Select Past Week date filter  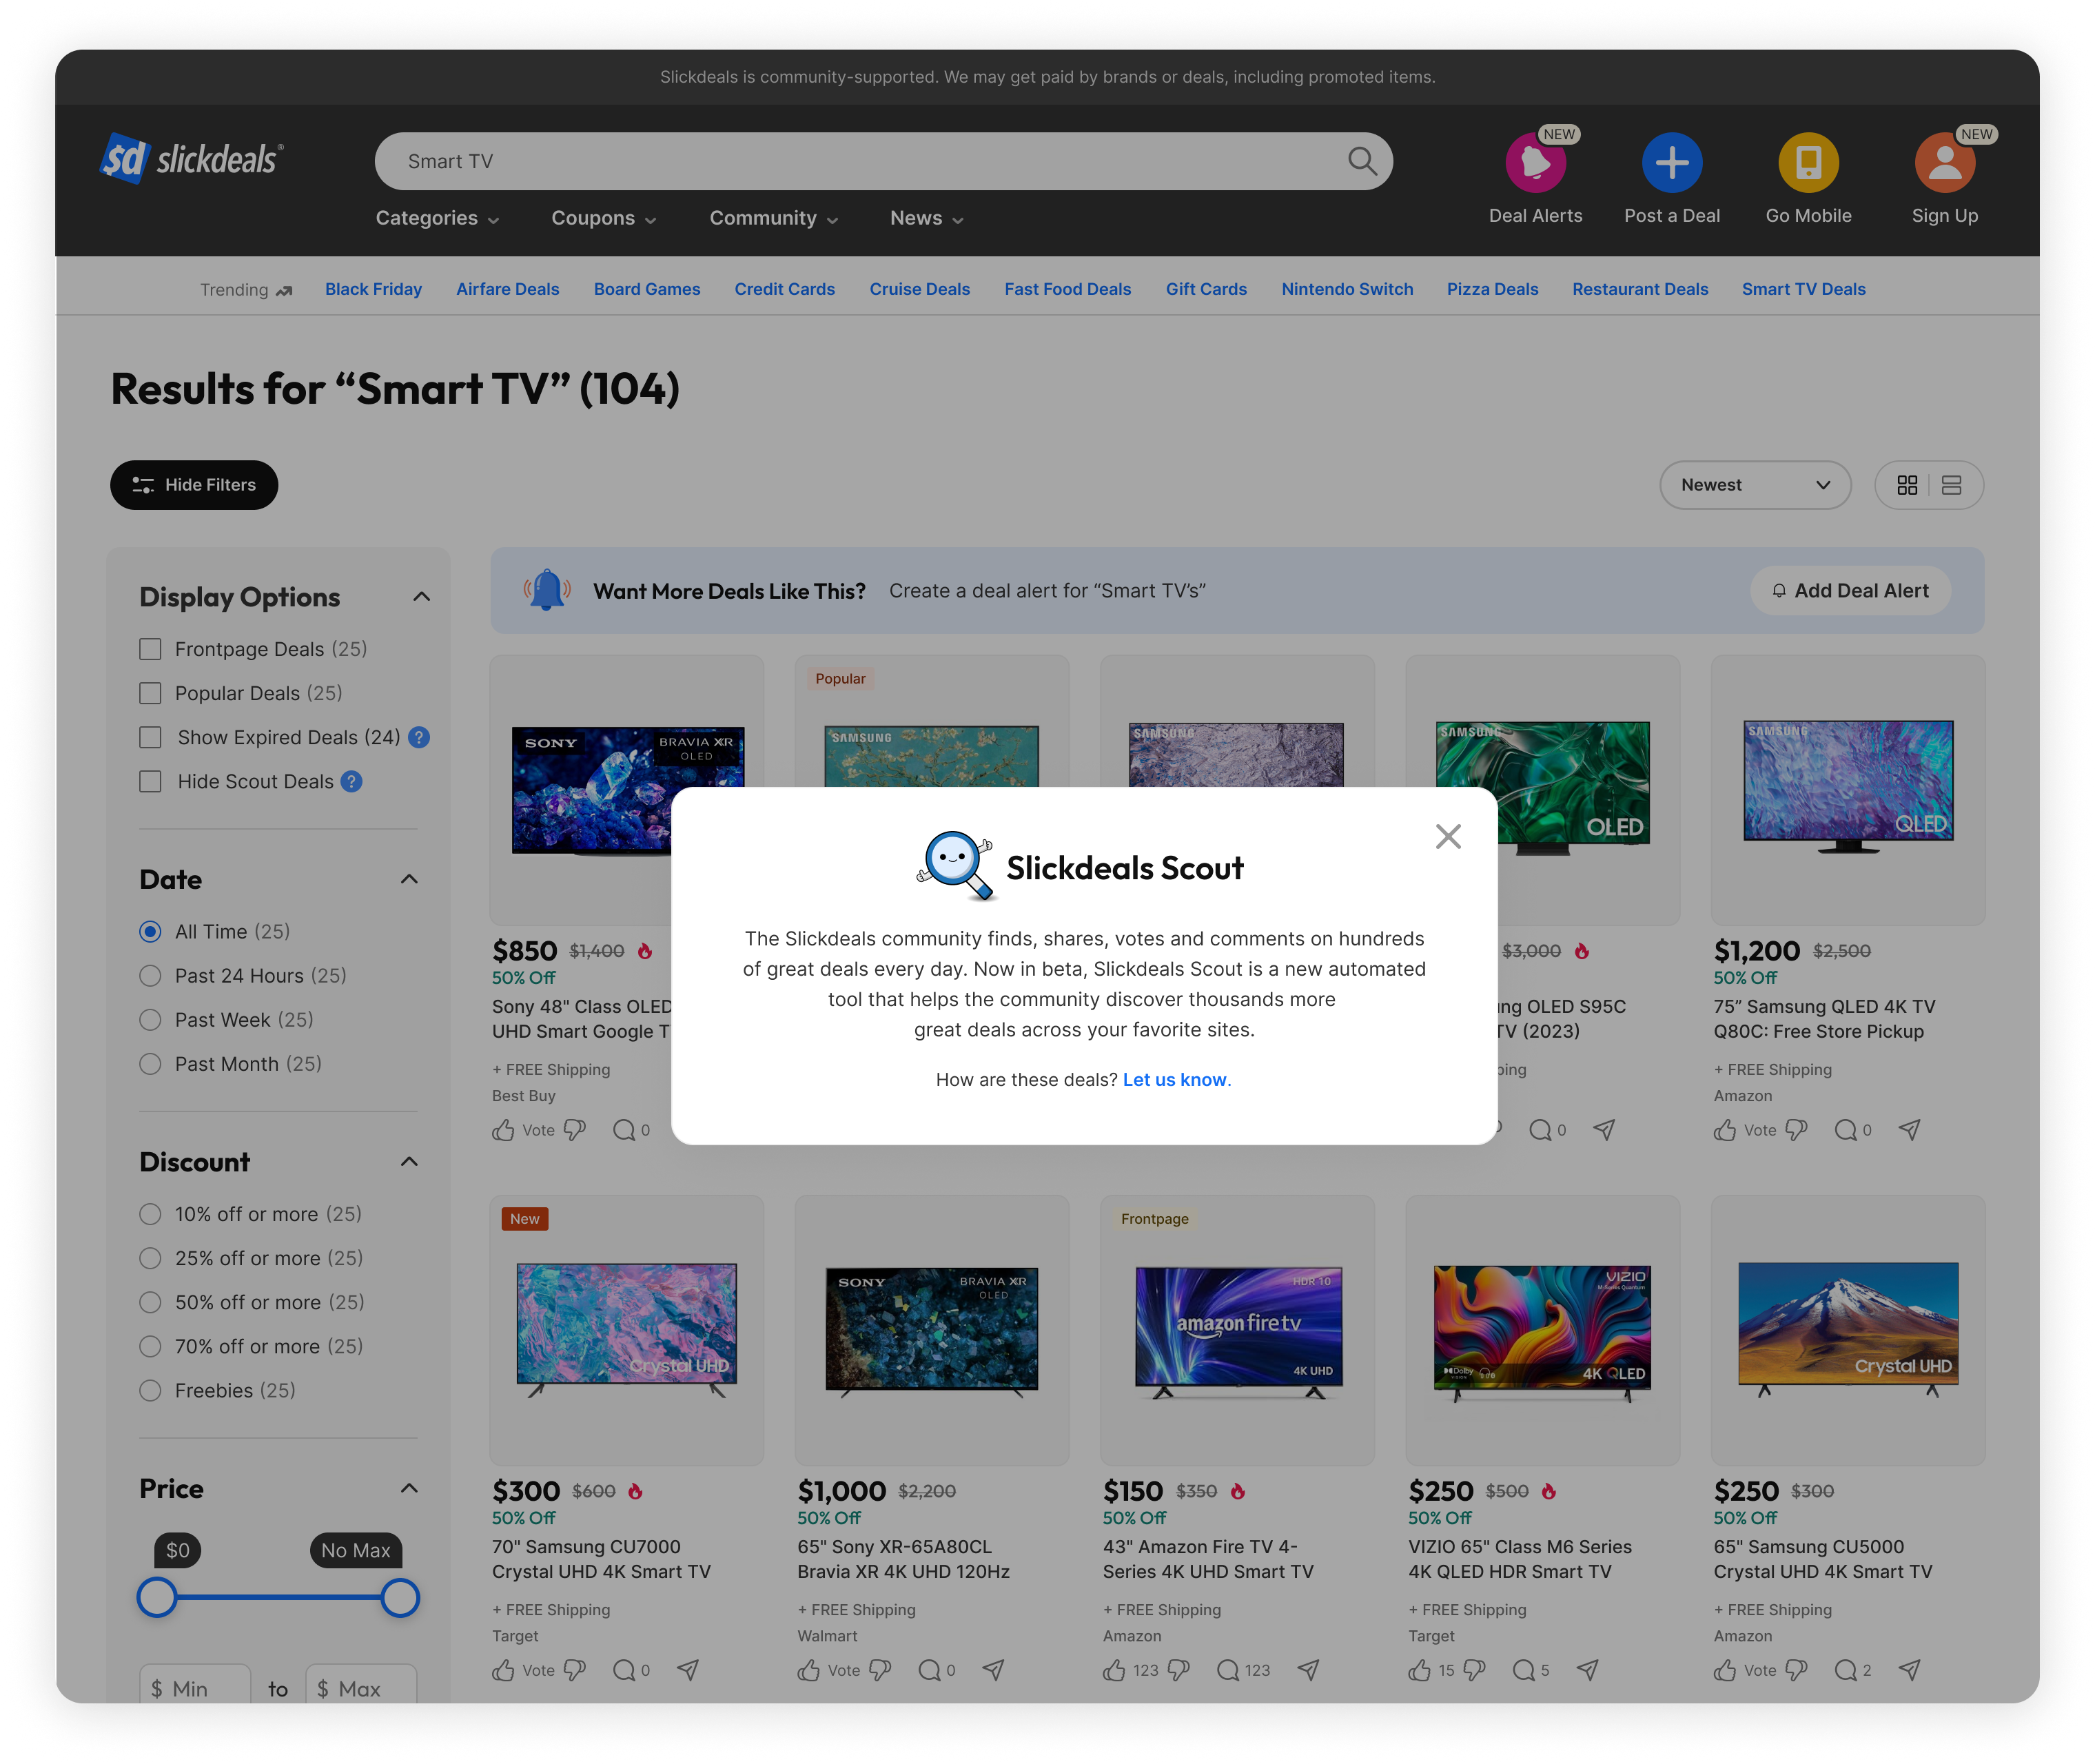(x=150, y=1020)
